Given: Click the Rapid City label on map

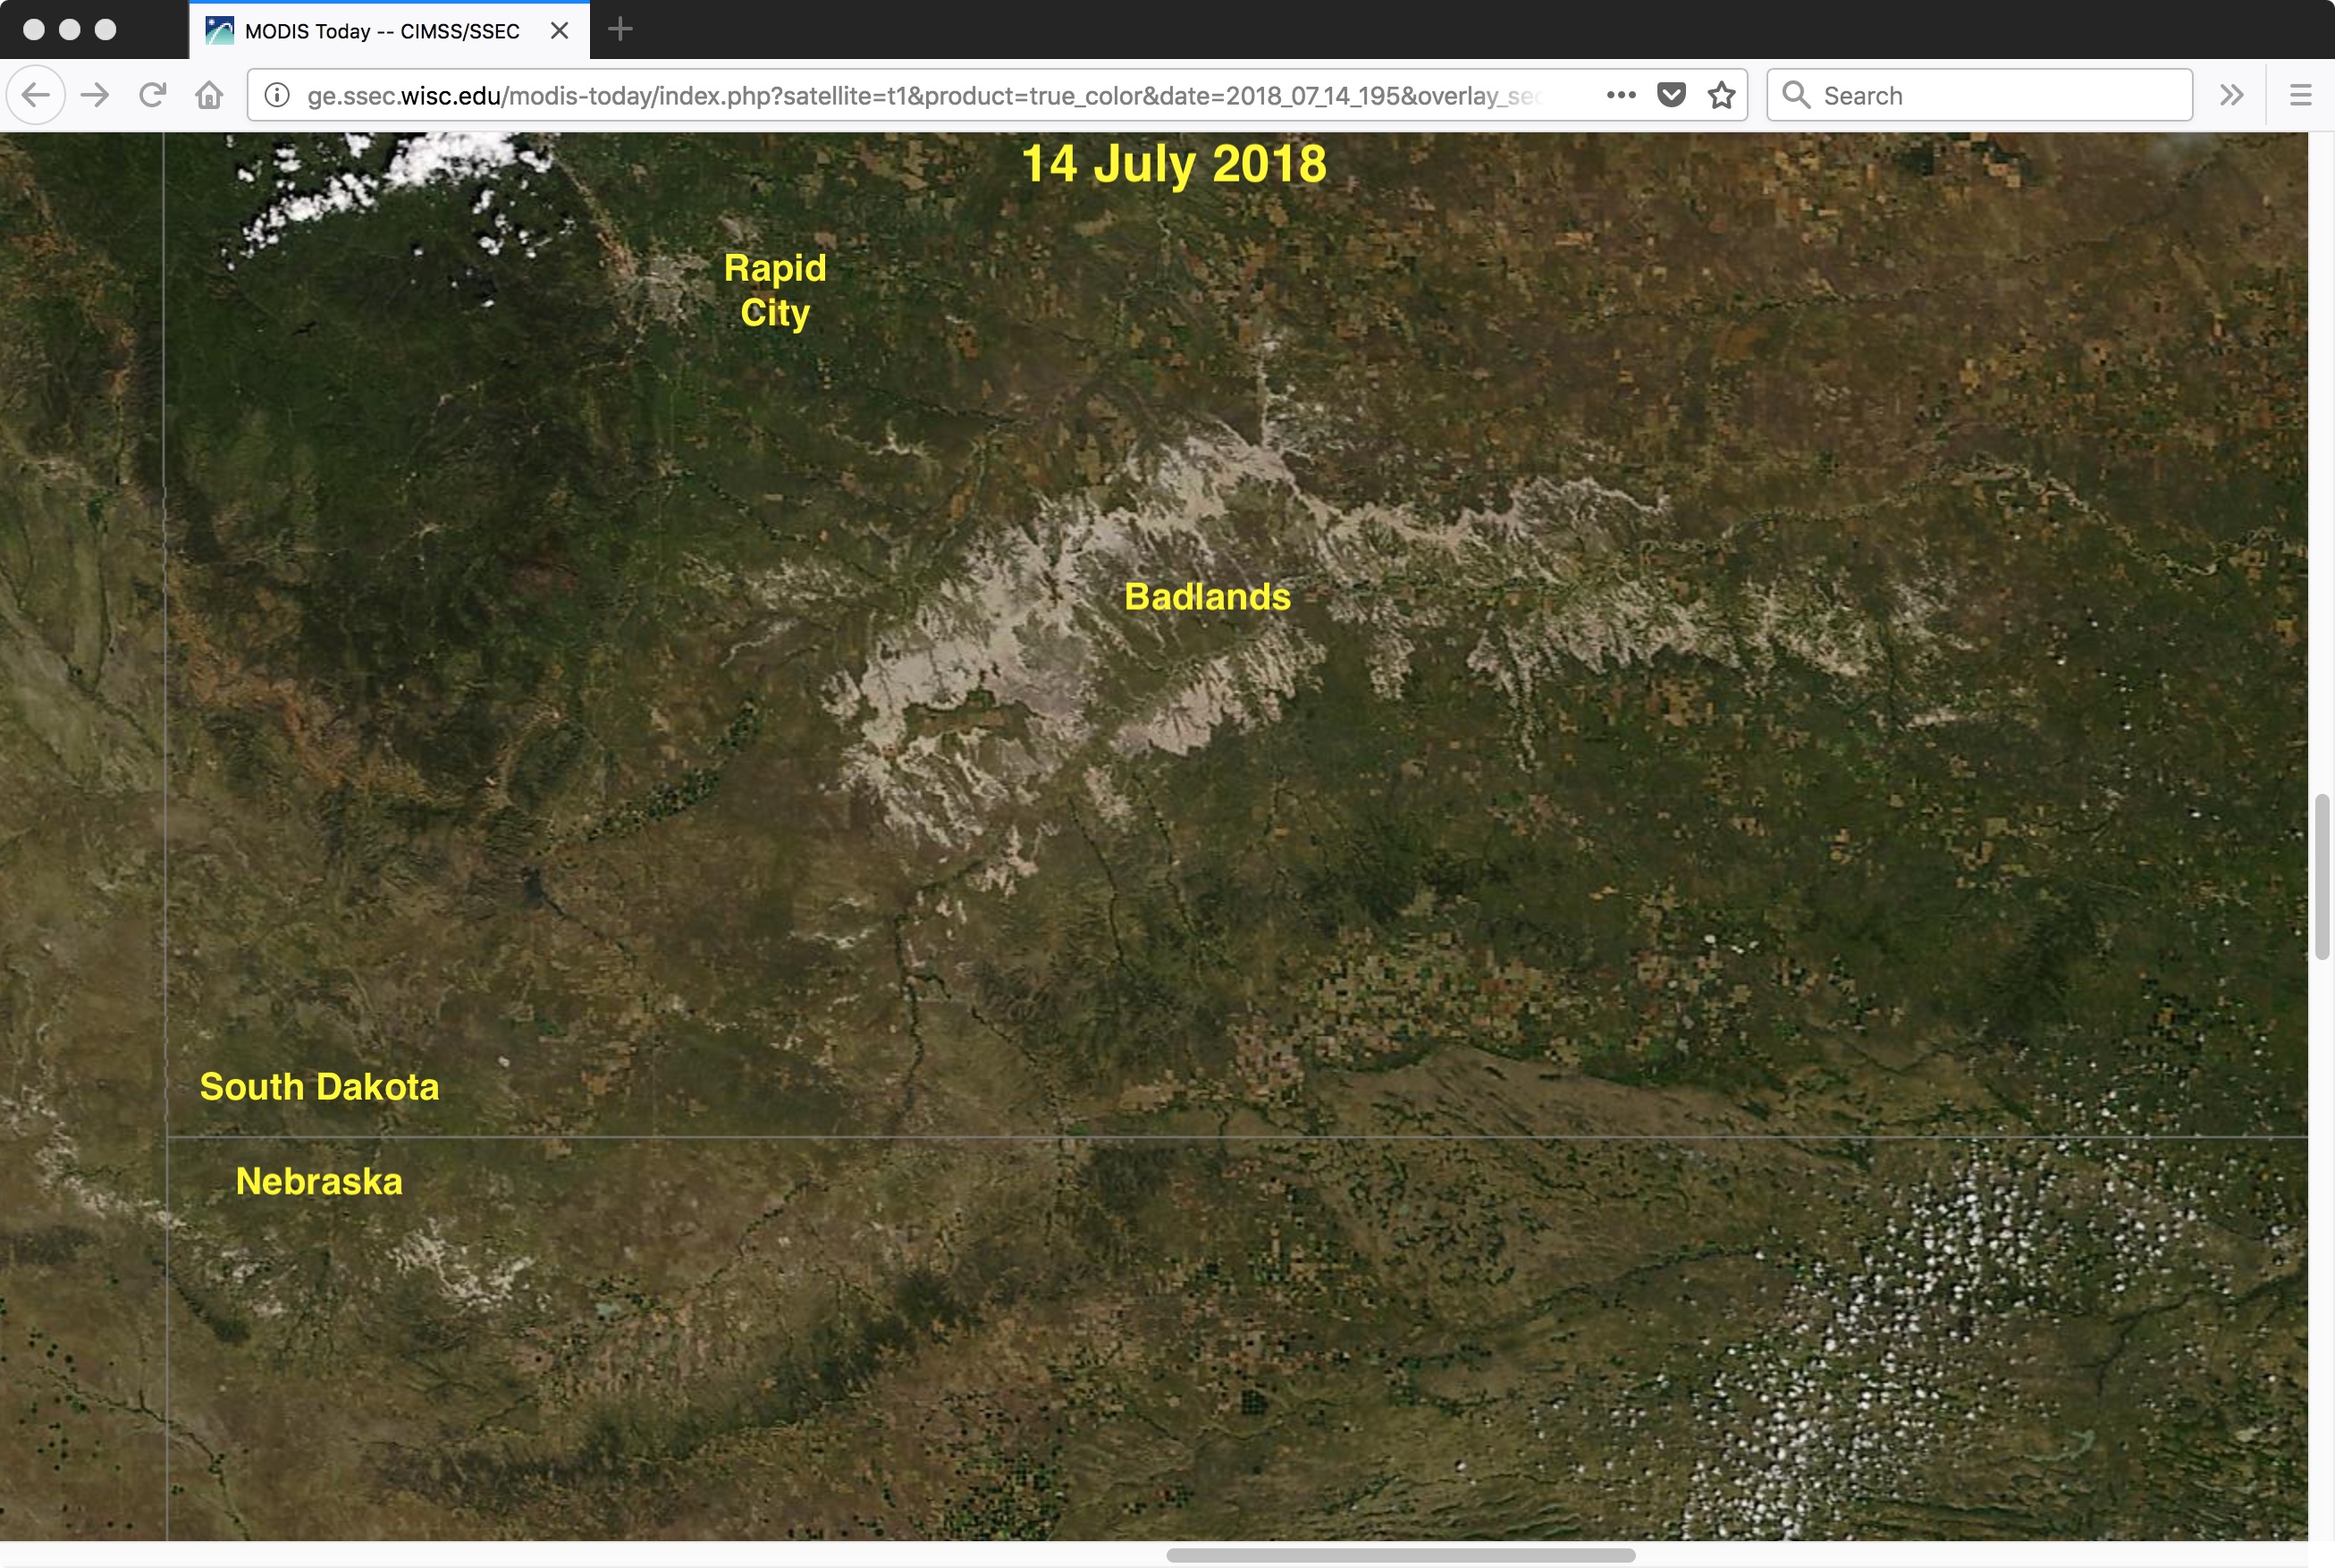Looking at the screenshot, I should [x=775, y=290].
